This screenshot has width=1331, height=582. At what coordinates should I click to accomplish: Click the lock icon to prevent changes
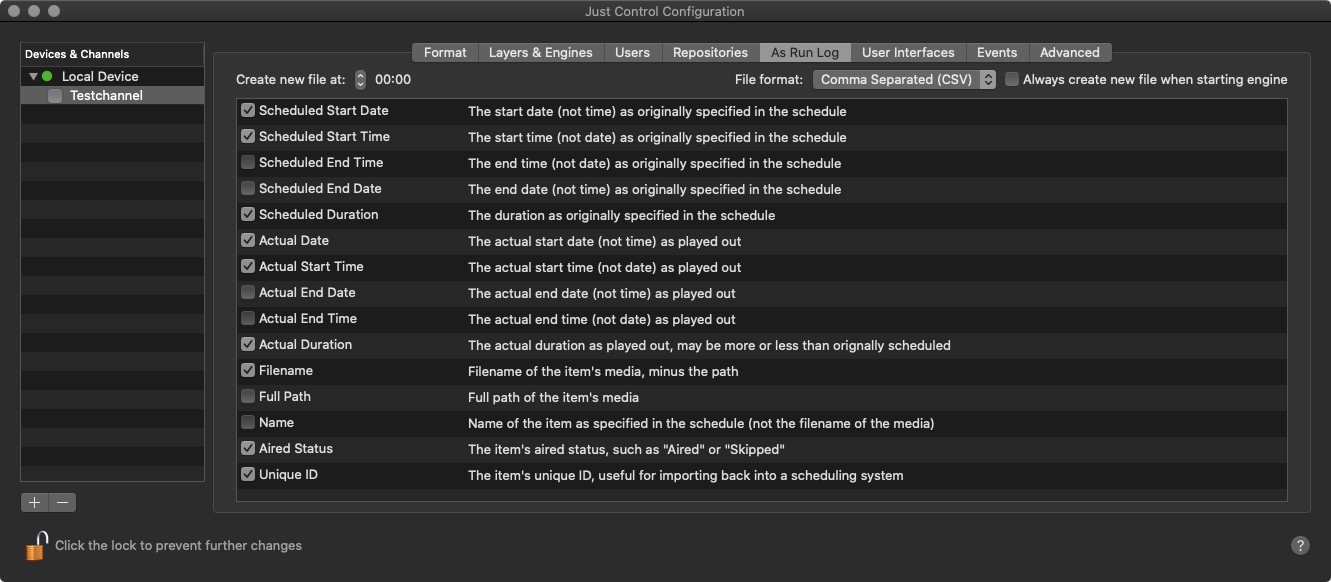point(37,545)
